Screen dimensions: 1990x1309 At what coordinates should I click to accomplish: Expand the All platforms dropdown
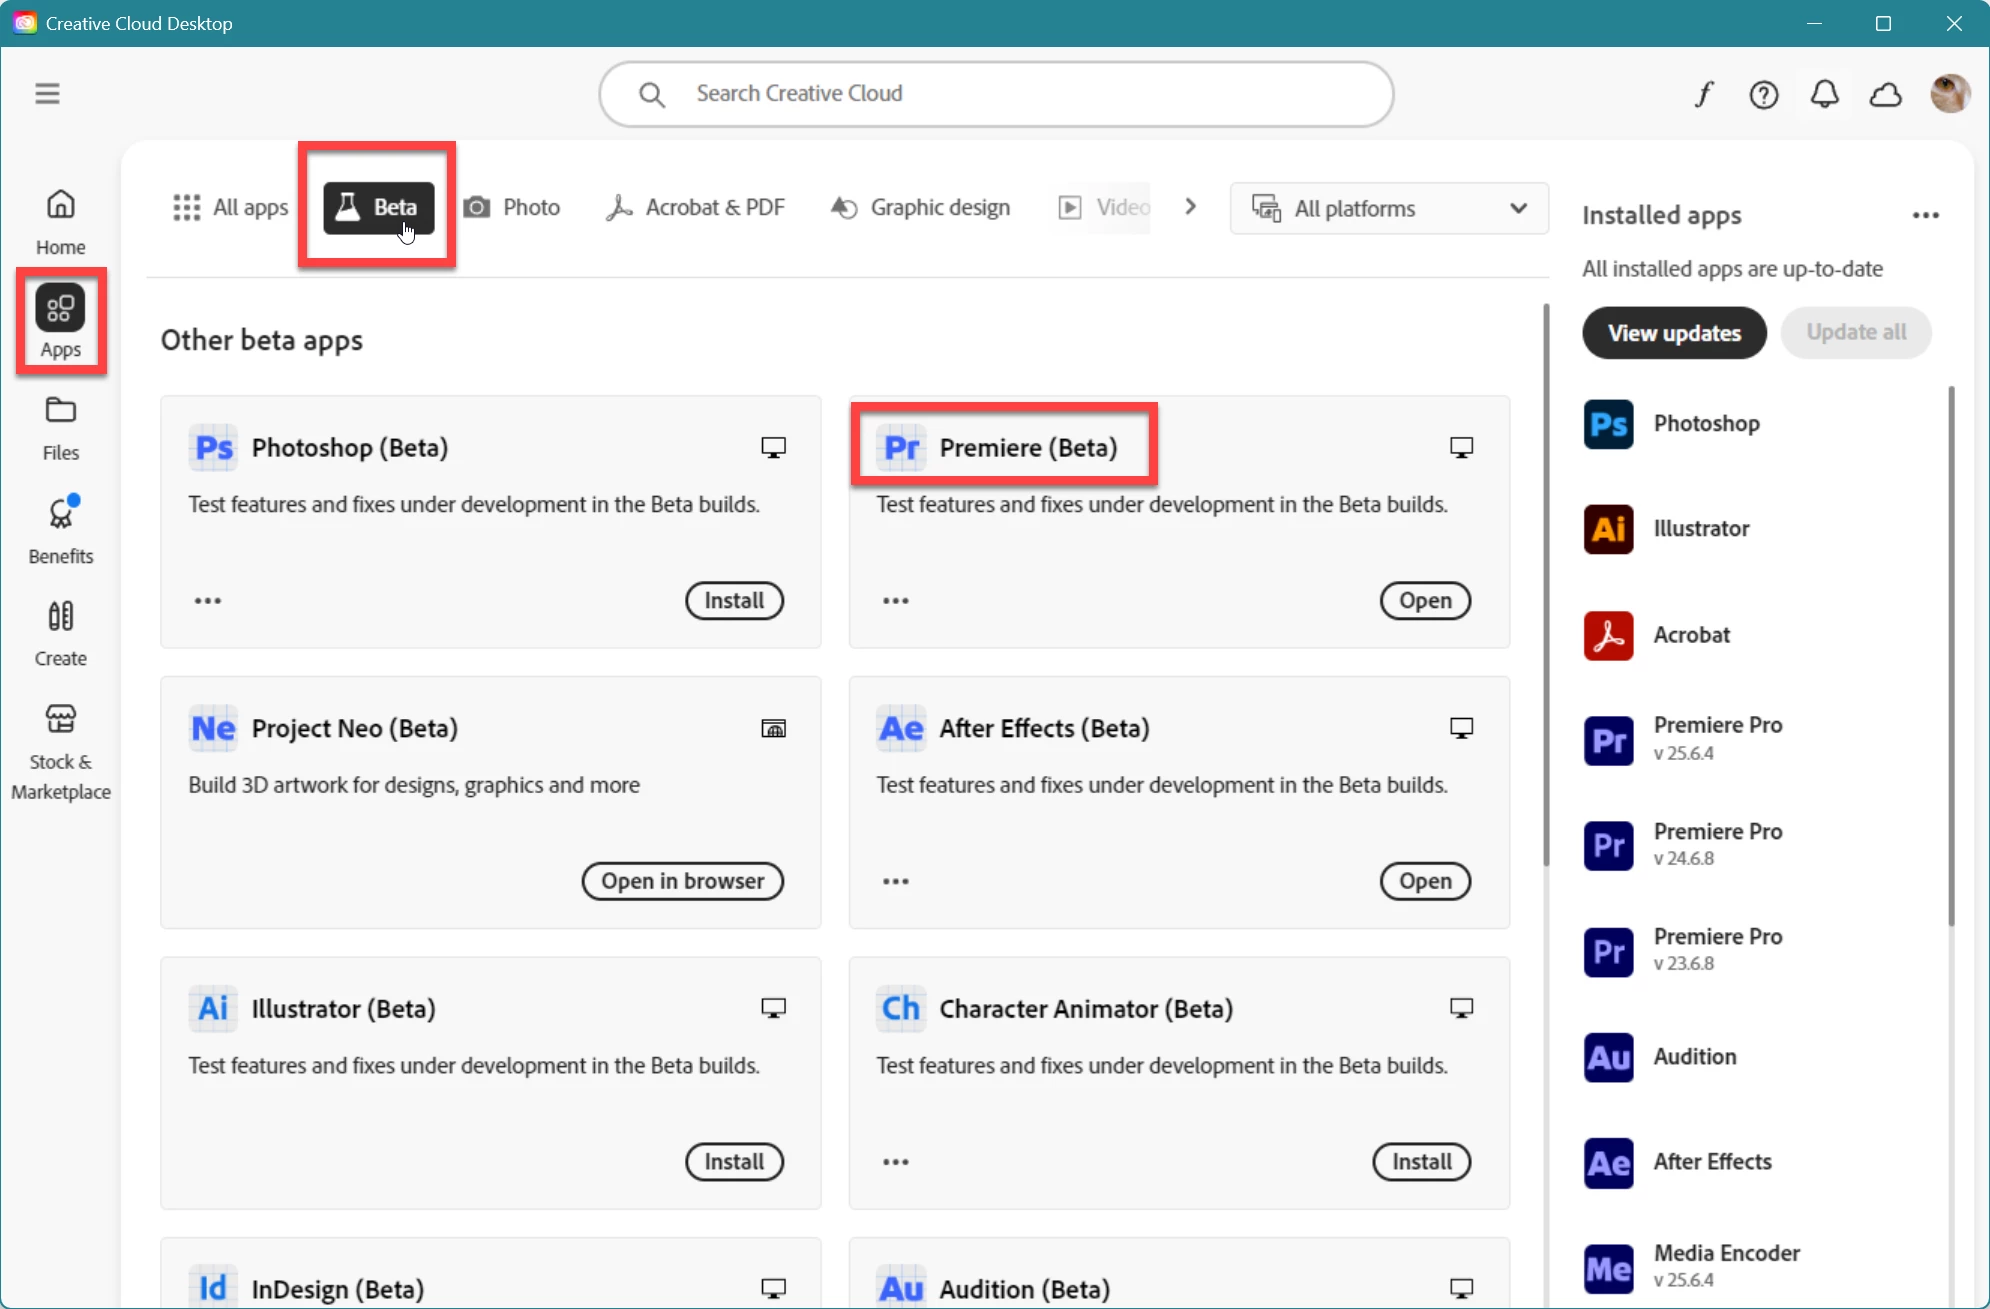(x=1389, y=208)
